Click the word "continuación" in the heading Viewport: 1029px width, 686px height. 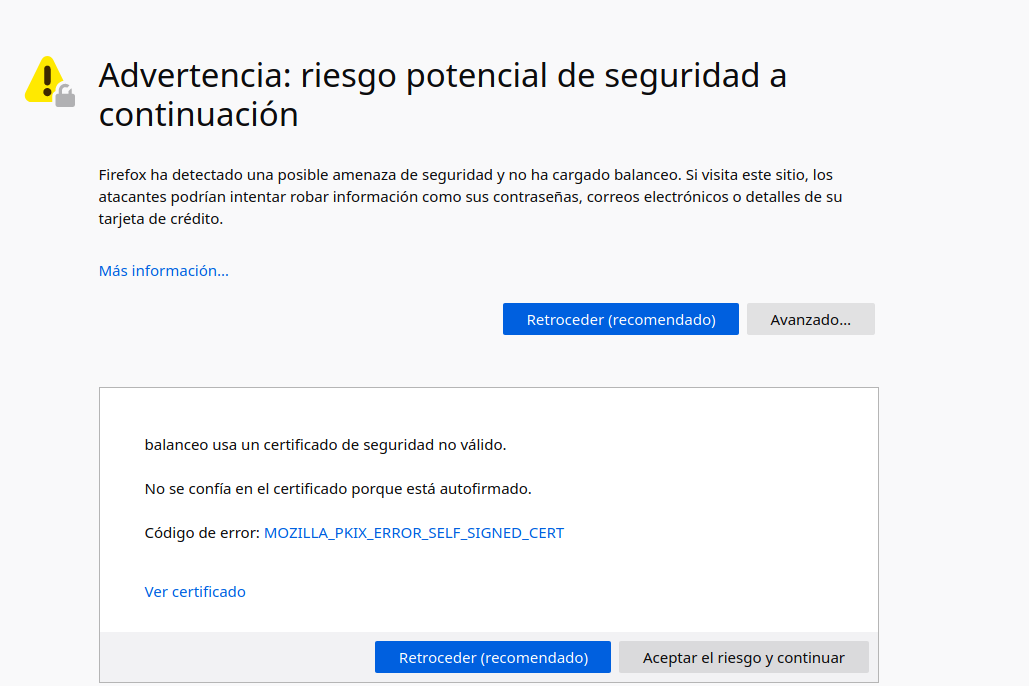tap(198, 115)
